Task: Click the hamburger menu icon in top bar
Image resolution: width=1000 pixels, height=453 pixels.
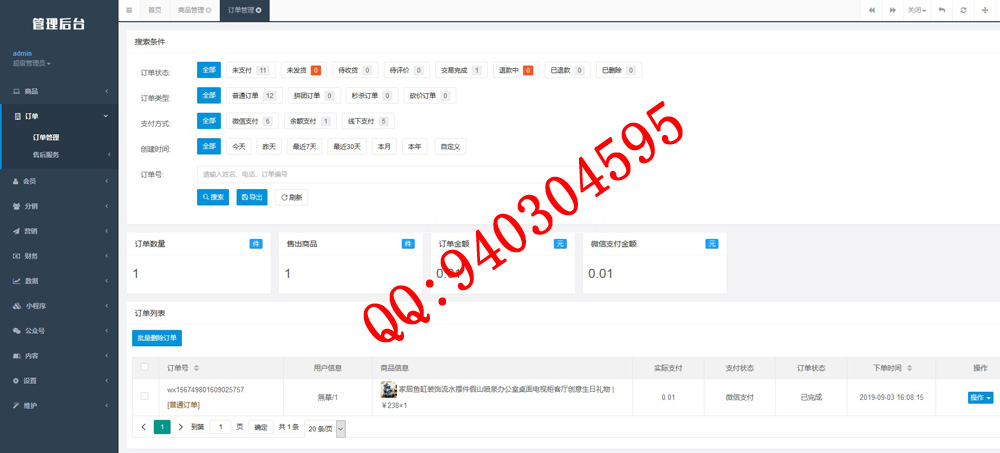Action: click(131, 10)
